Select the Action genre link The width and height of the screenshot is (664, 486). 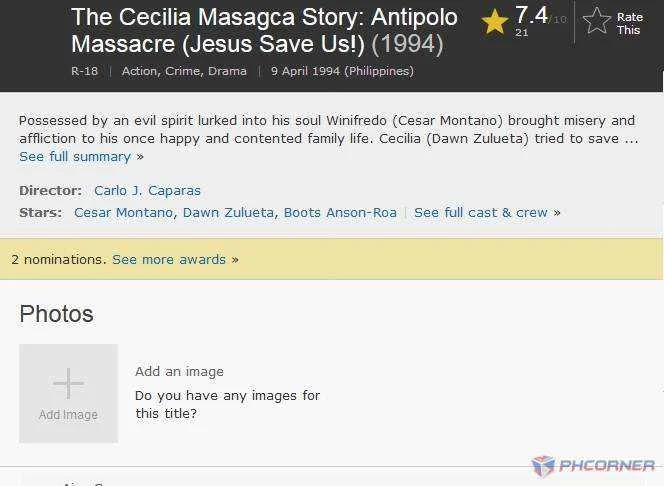pyautogui.click(x=140, y=71)
